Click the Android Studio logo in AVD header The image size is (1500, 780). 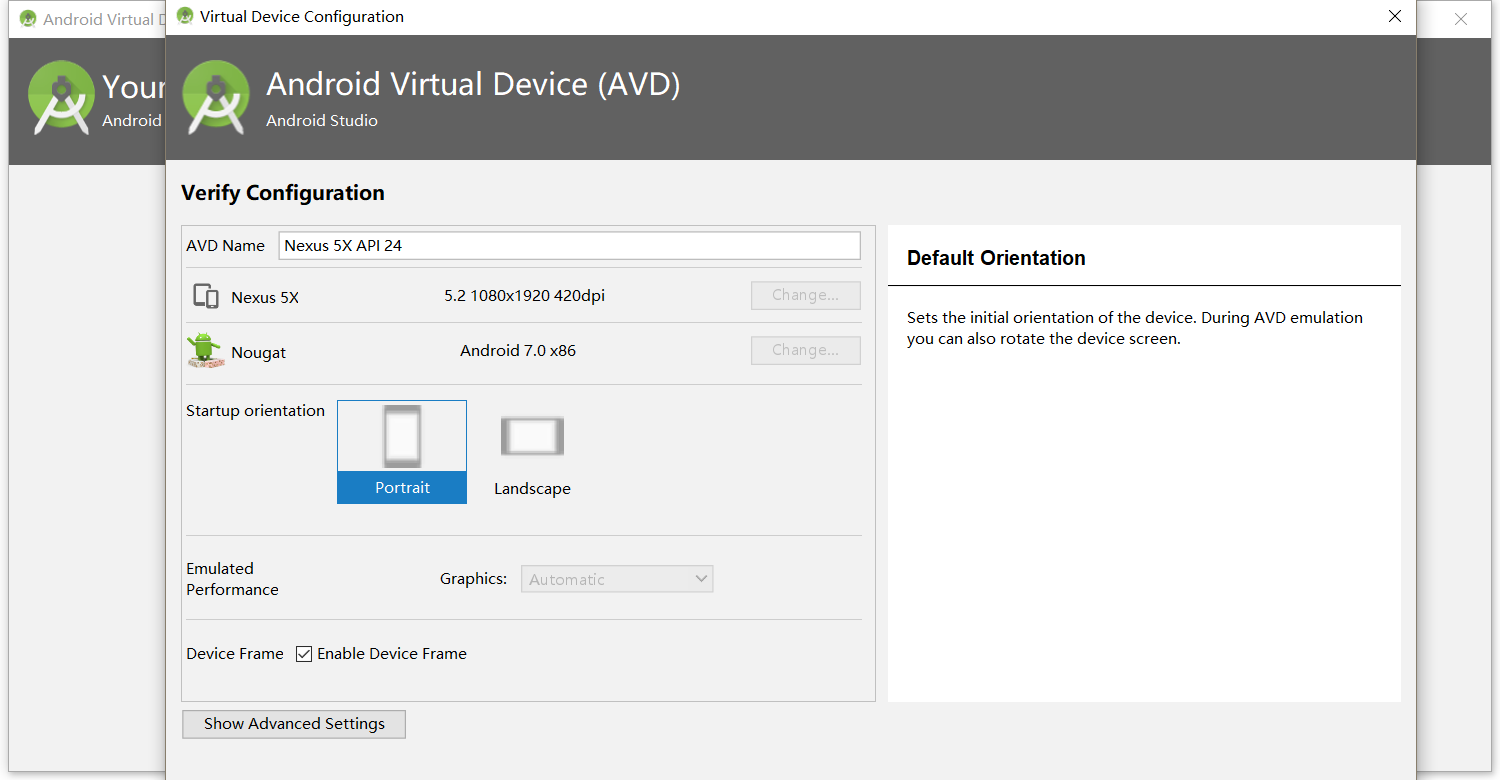click(216, 97)
